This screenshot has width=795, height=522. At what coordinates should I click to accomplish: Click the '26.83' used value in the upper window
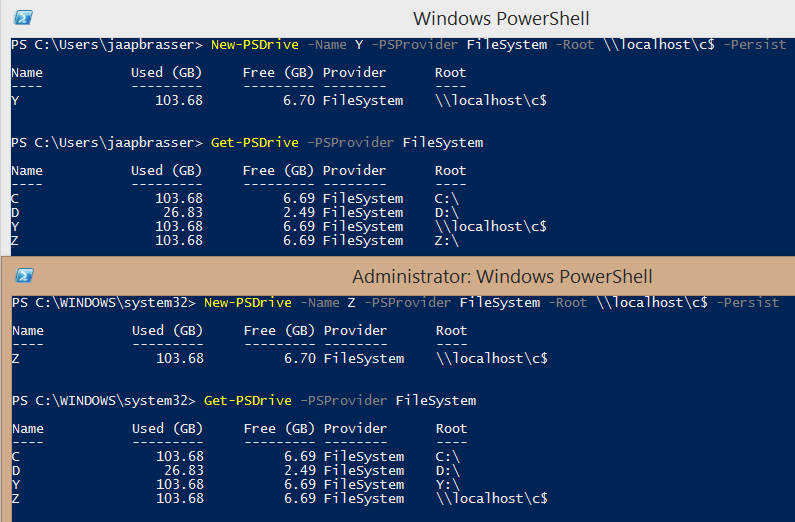(x=182, y=213)
